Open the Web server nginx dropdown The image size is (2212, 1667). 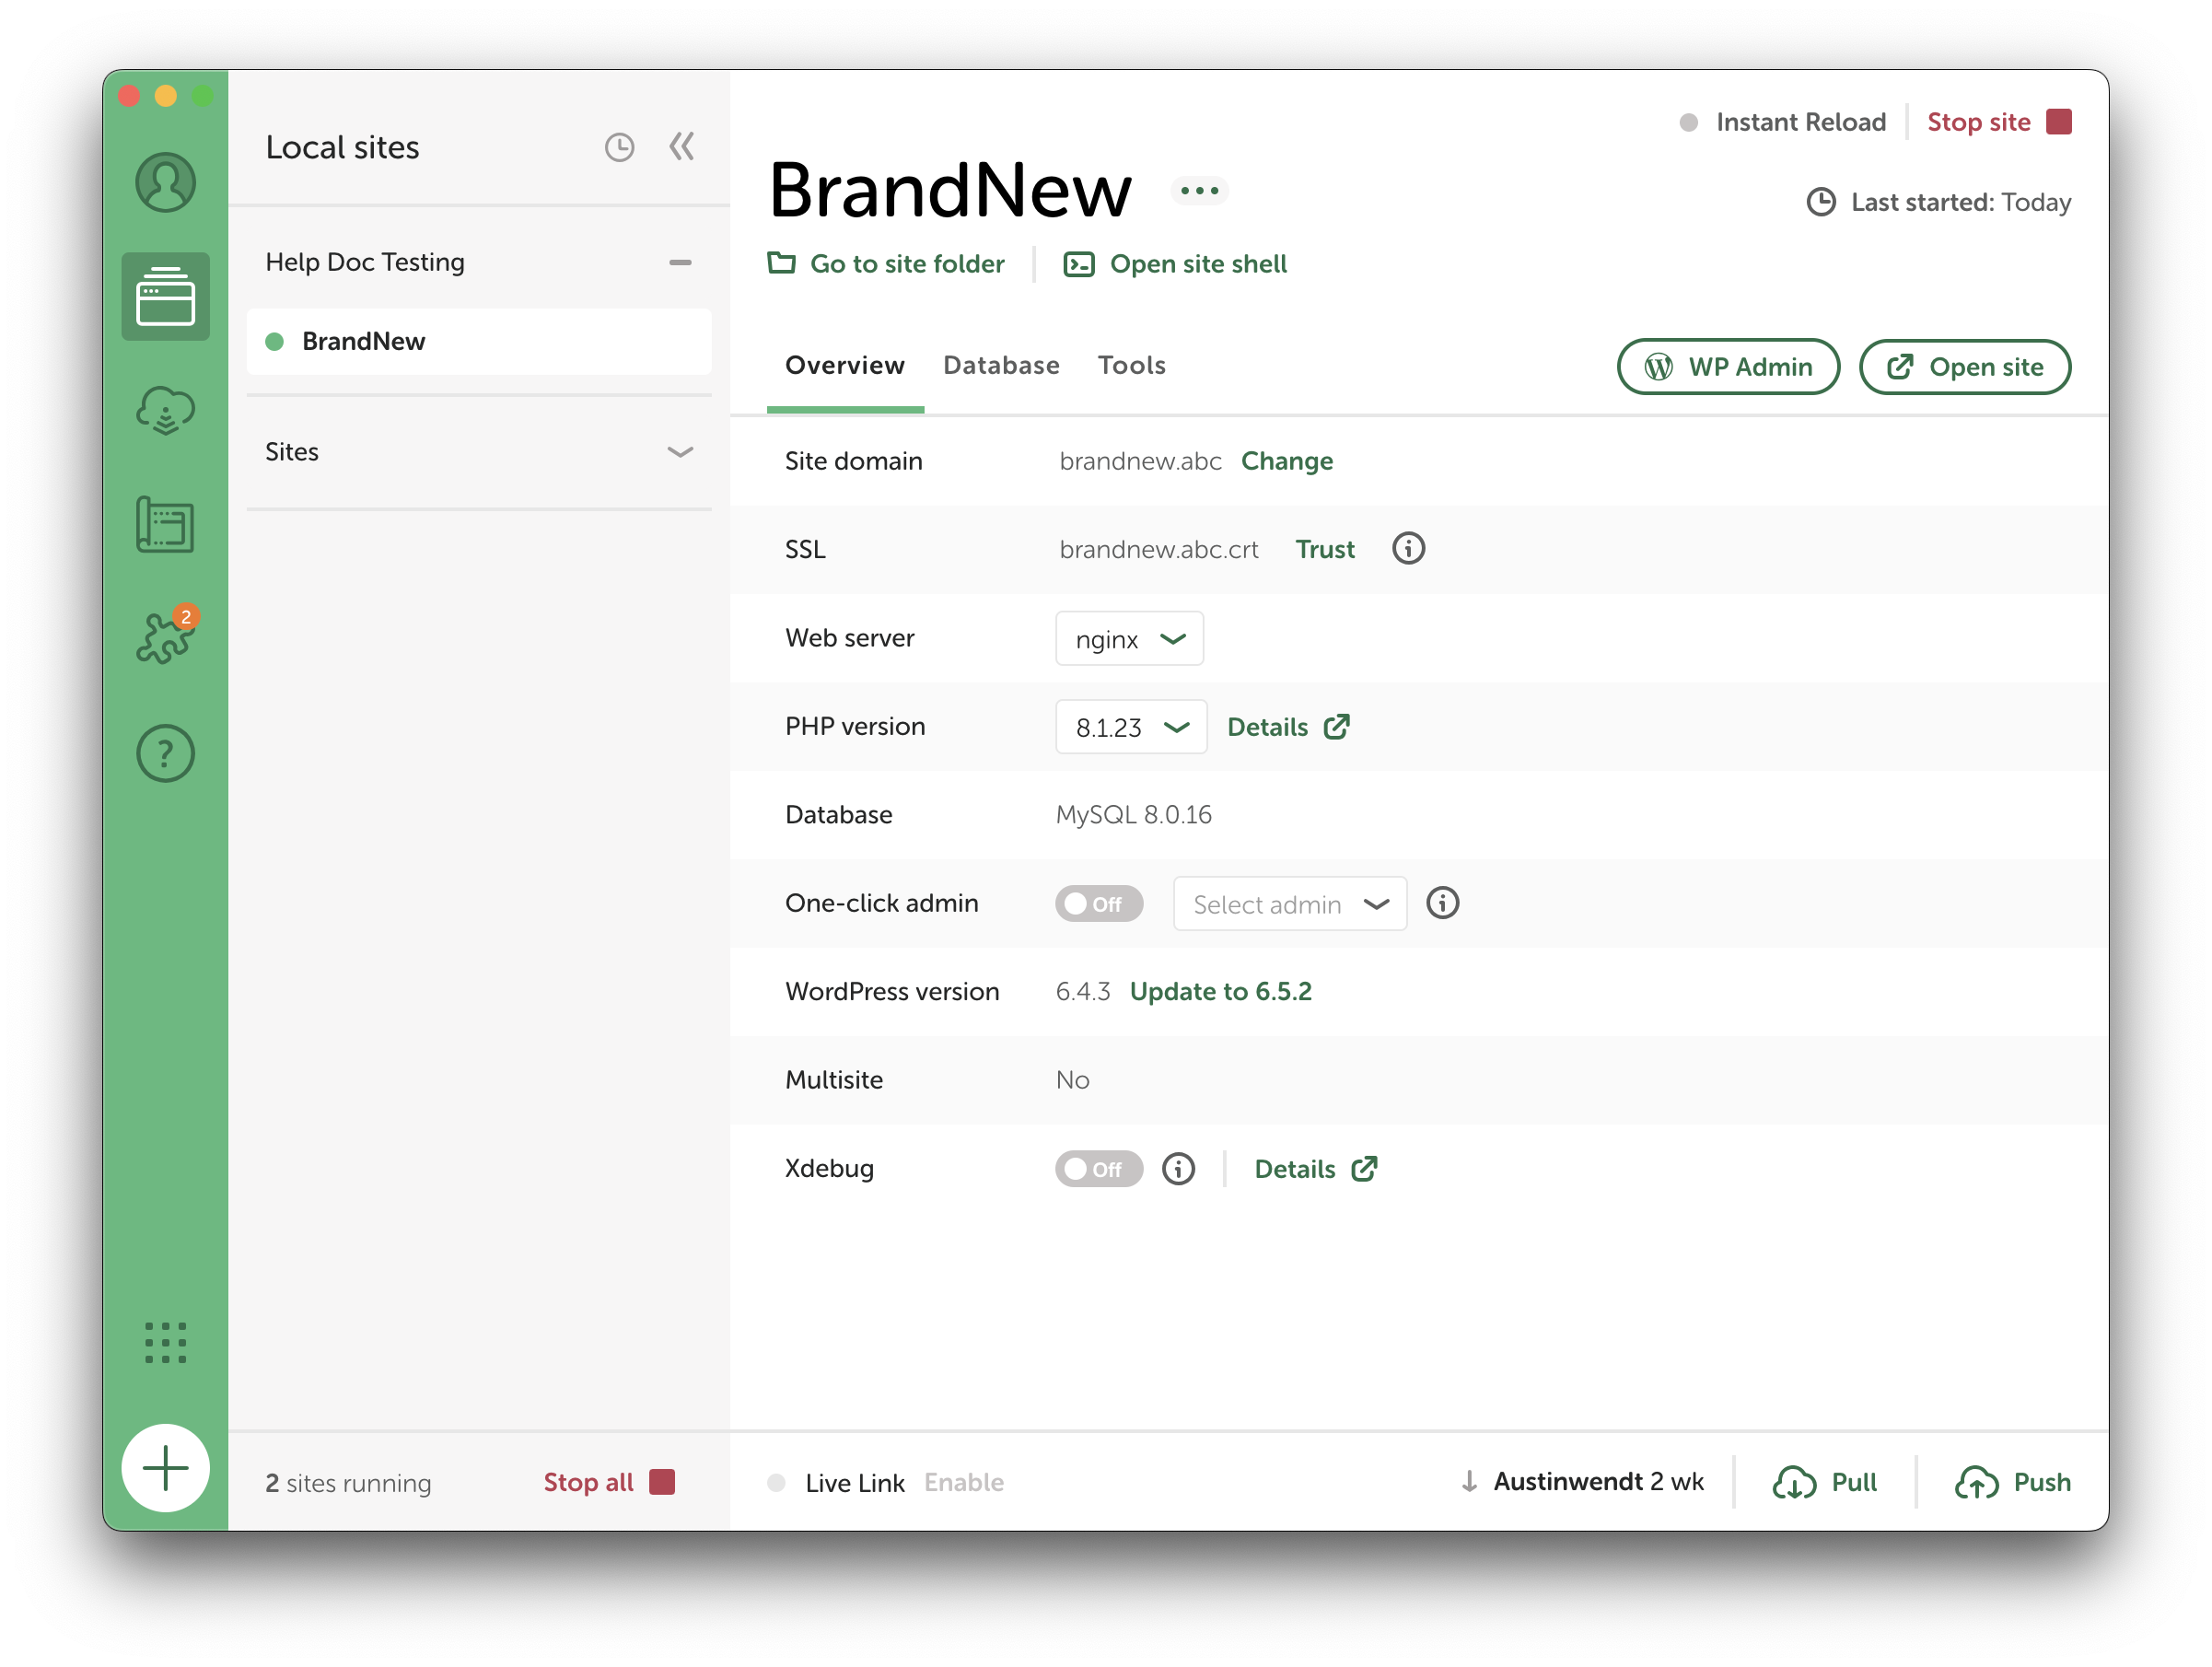tap(1129, 639)
